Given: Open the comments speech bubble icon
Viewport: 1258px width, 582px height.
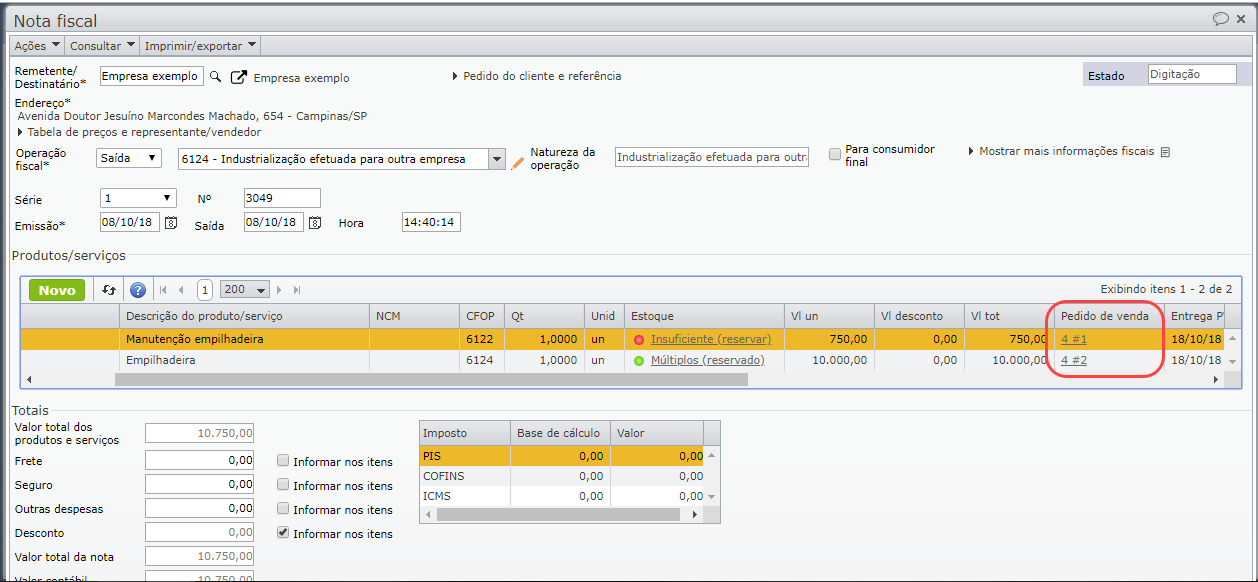Looking at the screenshot, I should coord(1221,18).
